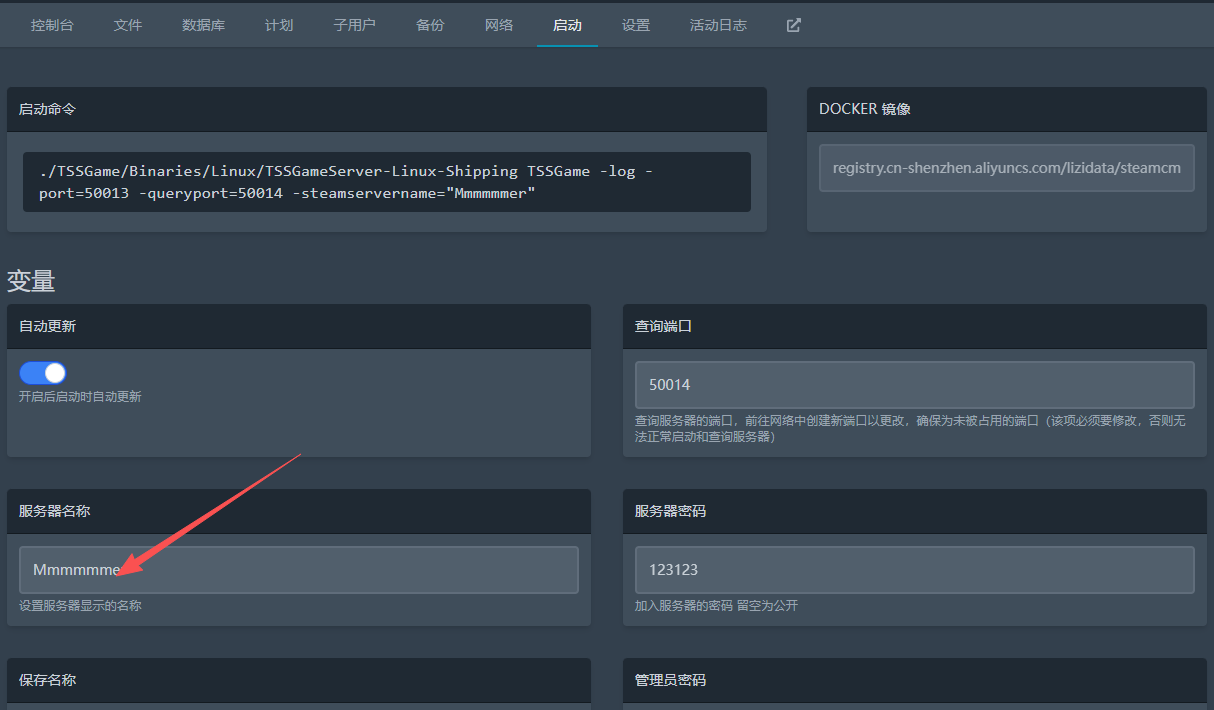Image resolution: width=1214 pixels, height=710 pixels.
Task: Click the active 启动 tab
Action: tap(567, 25)
